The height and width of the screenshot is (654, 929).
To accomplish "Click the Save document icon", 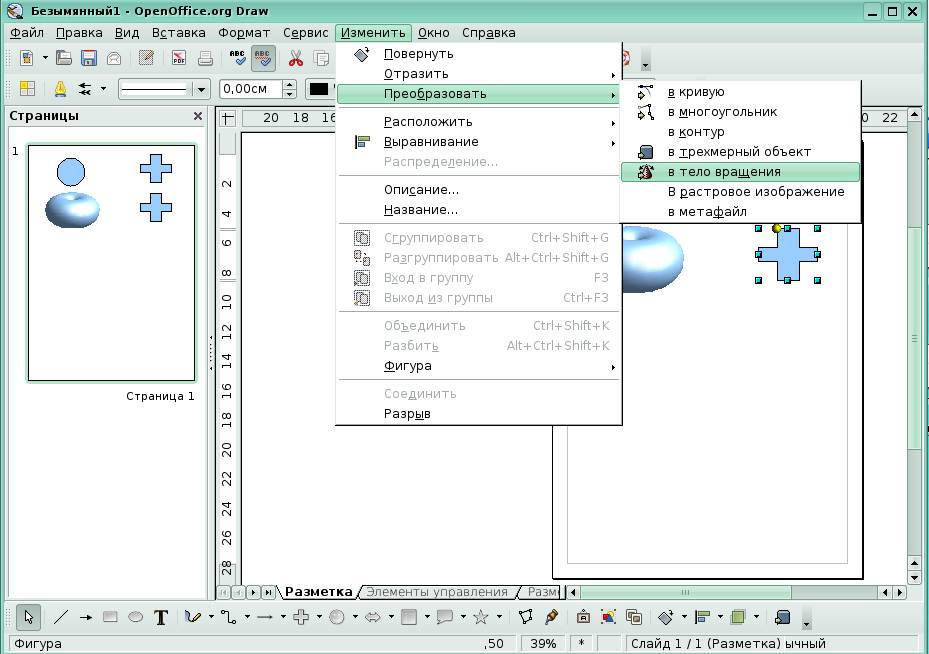I will (89, 58).
